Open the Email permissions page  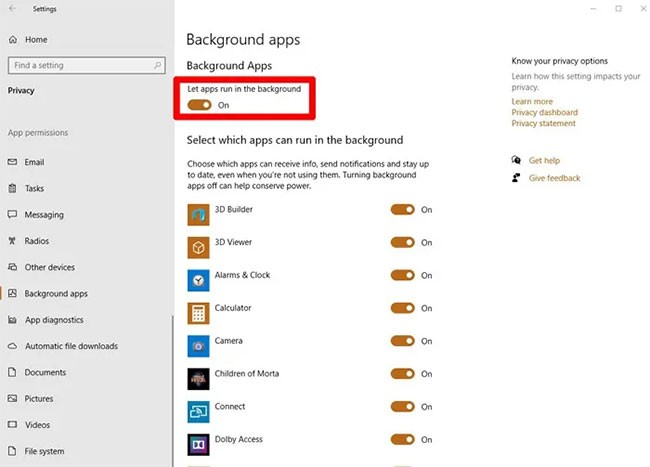point(34,162)
